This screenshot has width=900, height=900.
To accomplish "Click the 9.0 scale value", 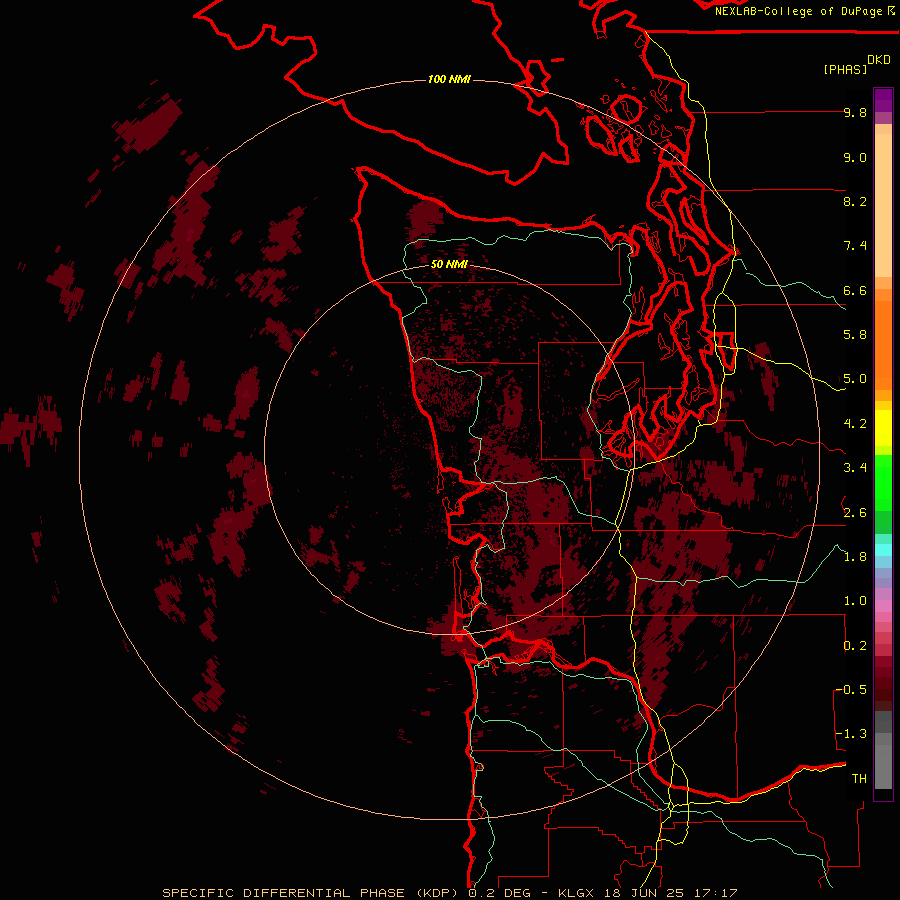I will pyautogui.click(x=855, y=157).
